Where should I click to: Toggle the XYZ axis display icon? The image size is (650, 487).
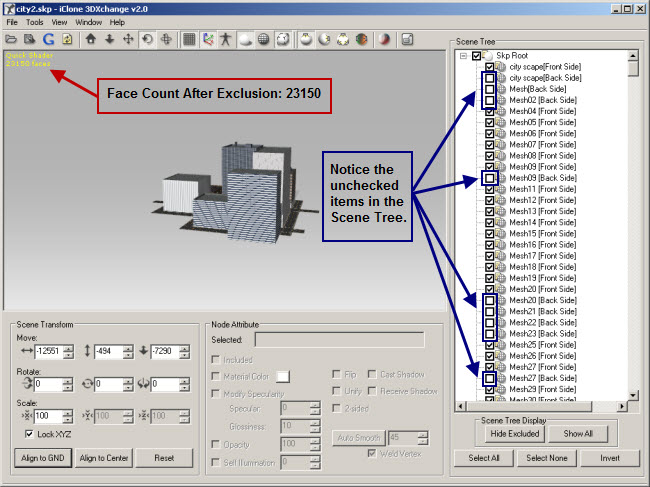coord(208,39)
